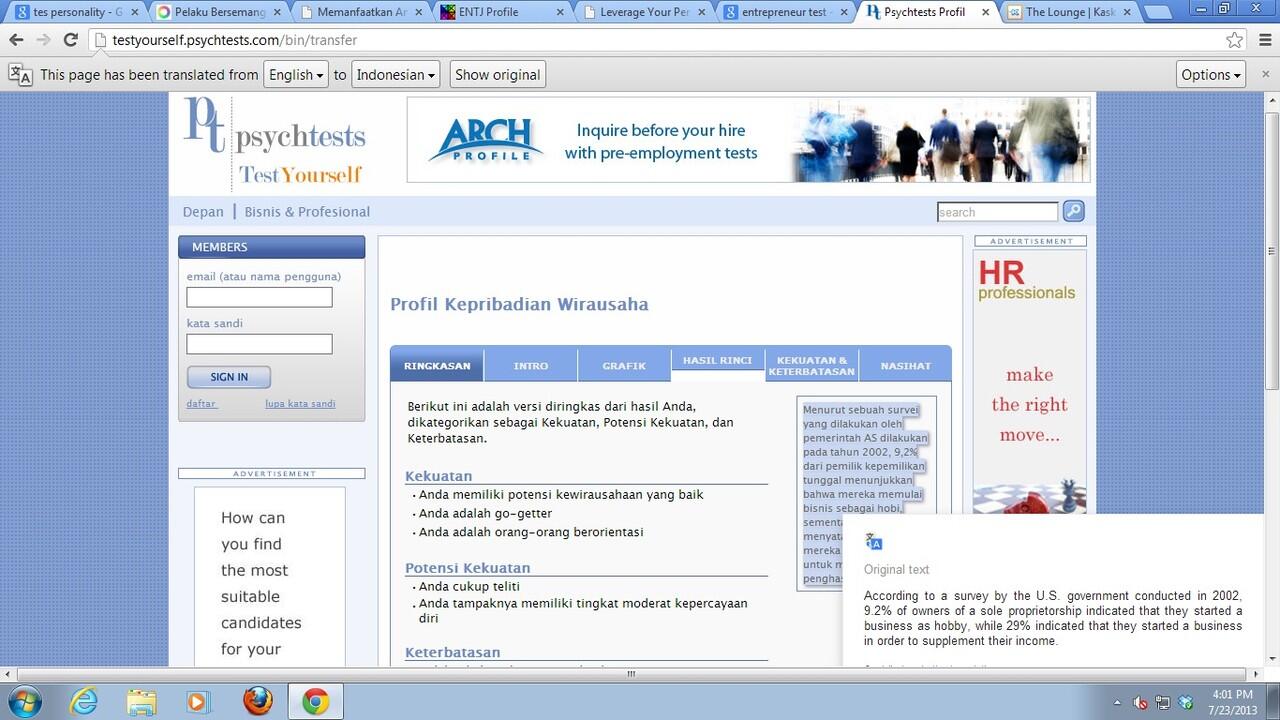
Task: Open the new tab button
Action: [1159, 13]
